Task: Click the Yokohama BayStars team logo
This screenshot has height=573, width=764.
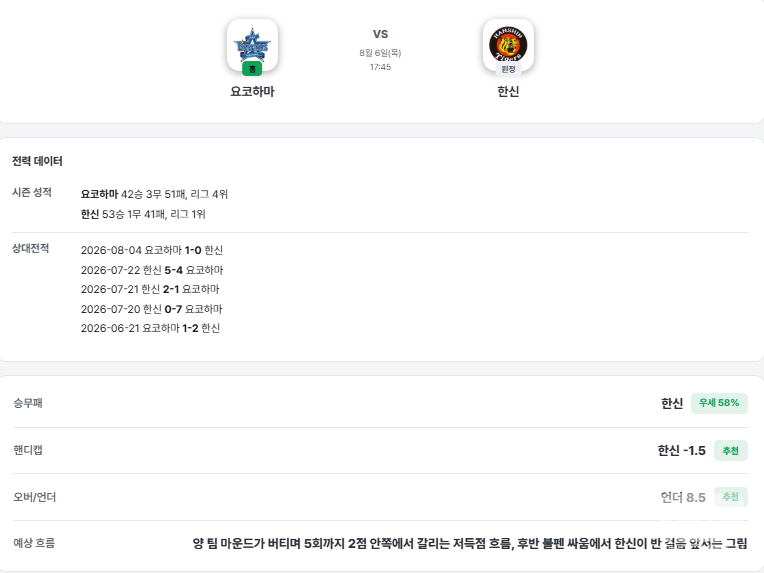Action: click(x=252, y=45)
